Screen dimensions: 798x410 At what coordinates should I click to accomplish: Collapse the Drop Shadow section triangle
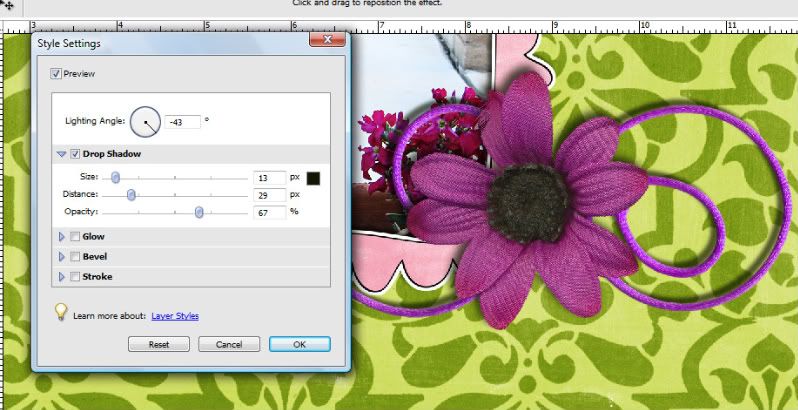pos(62,154)
